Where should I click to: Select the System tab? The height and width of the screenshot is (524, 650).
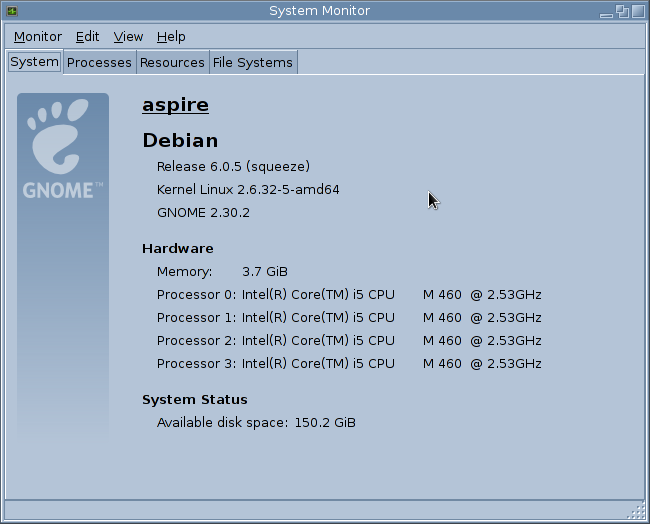point(34,62)
